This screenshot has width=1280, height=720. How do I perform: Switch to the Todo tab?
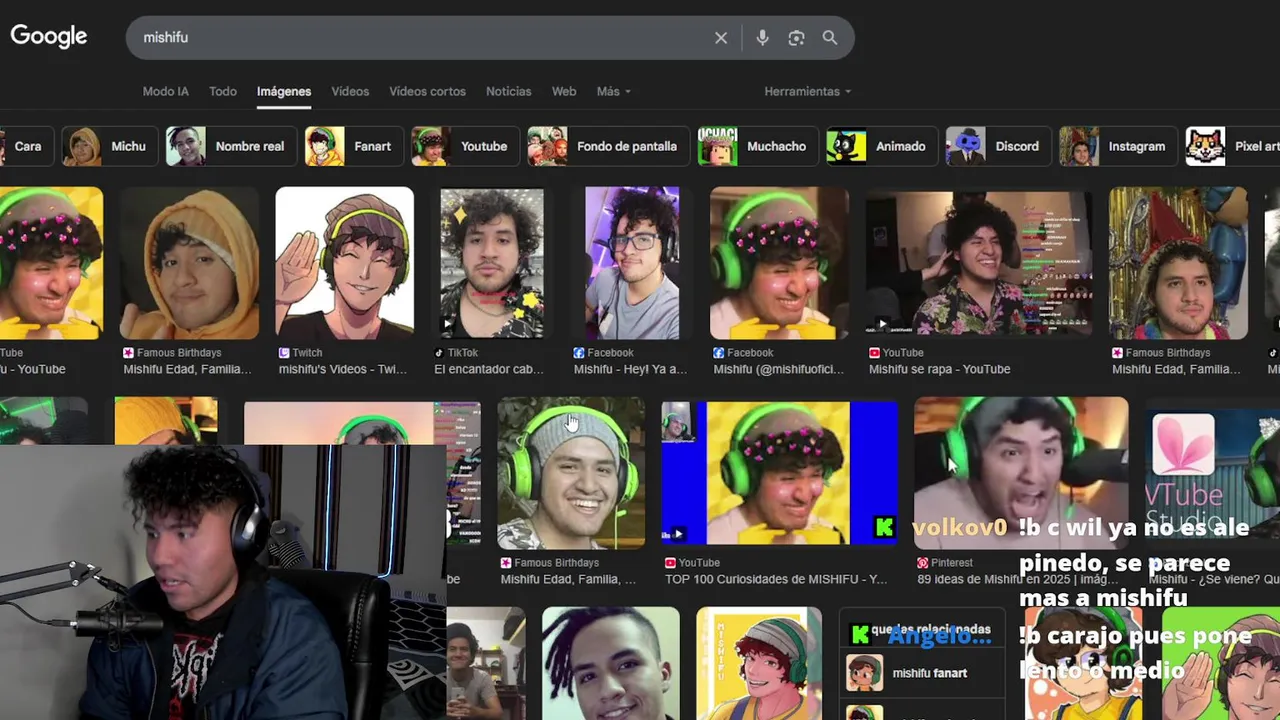point(223,91)
